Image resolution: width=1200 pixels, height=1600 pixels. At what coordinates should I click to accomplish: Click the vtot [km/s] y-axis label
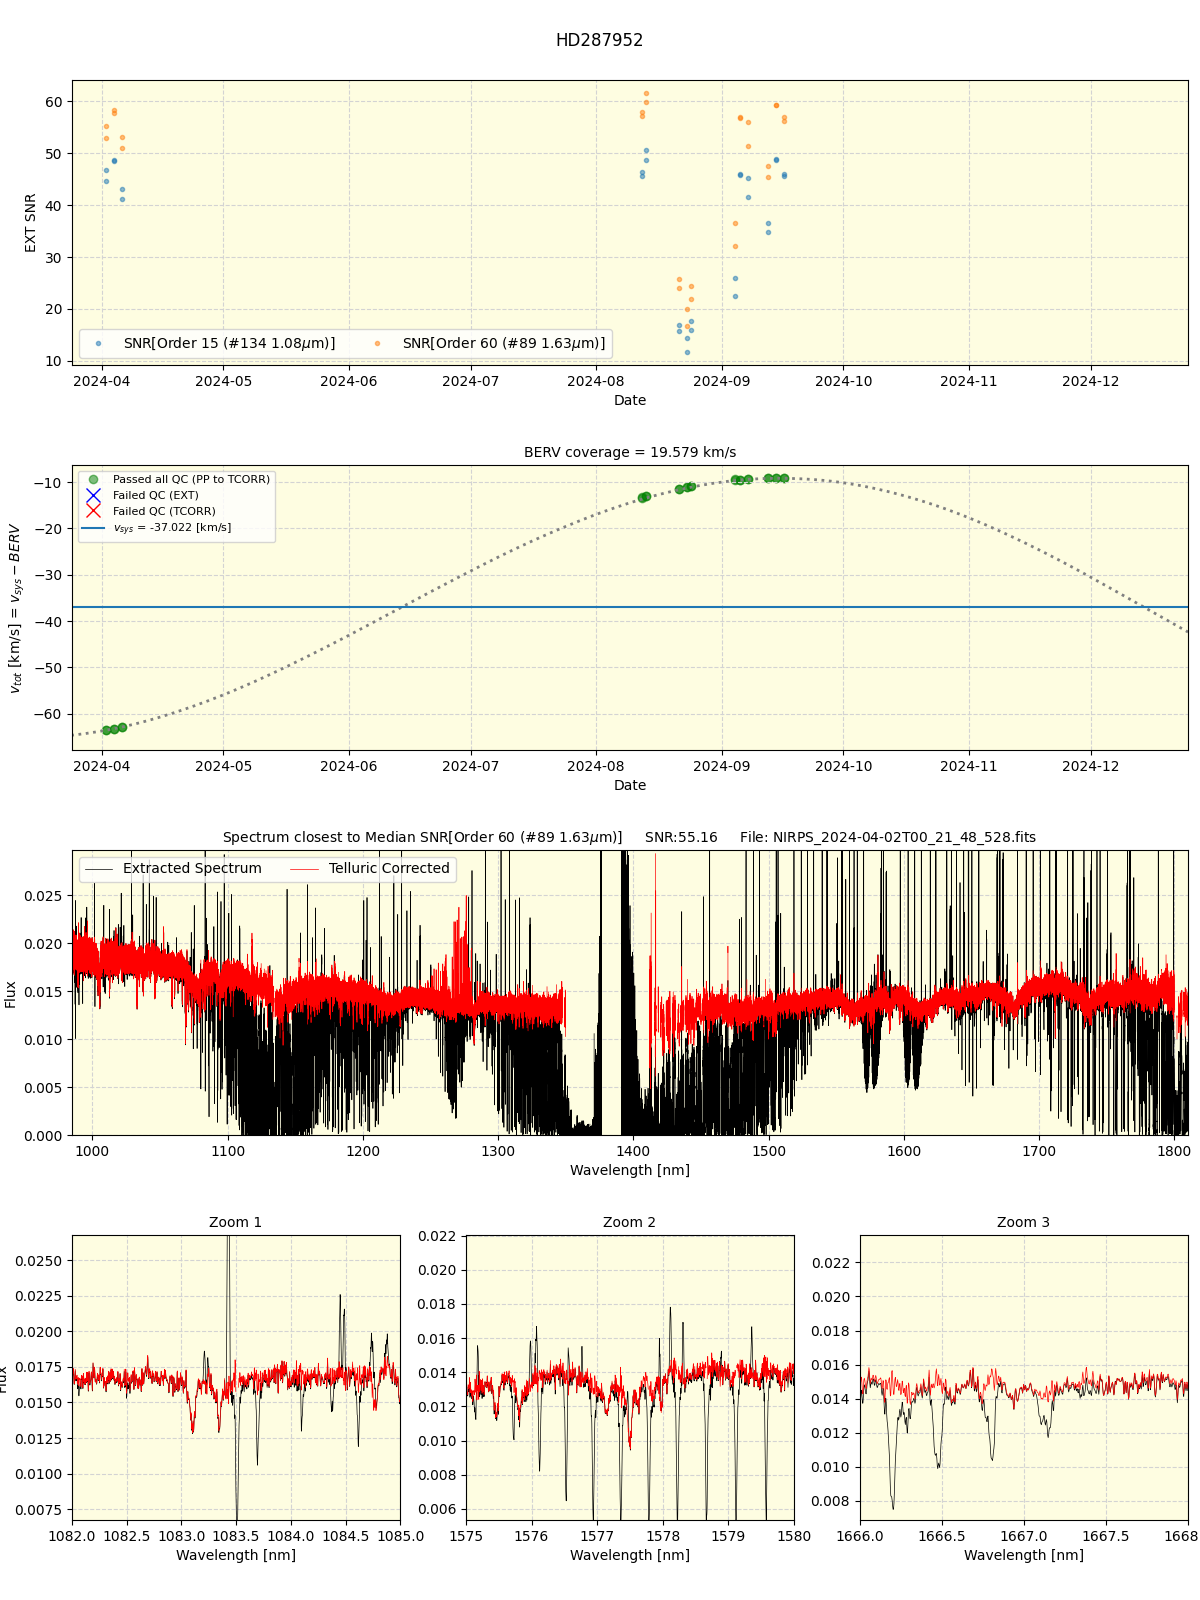(x=15, y=608)
